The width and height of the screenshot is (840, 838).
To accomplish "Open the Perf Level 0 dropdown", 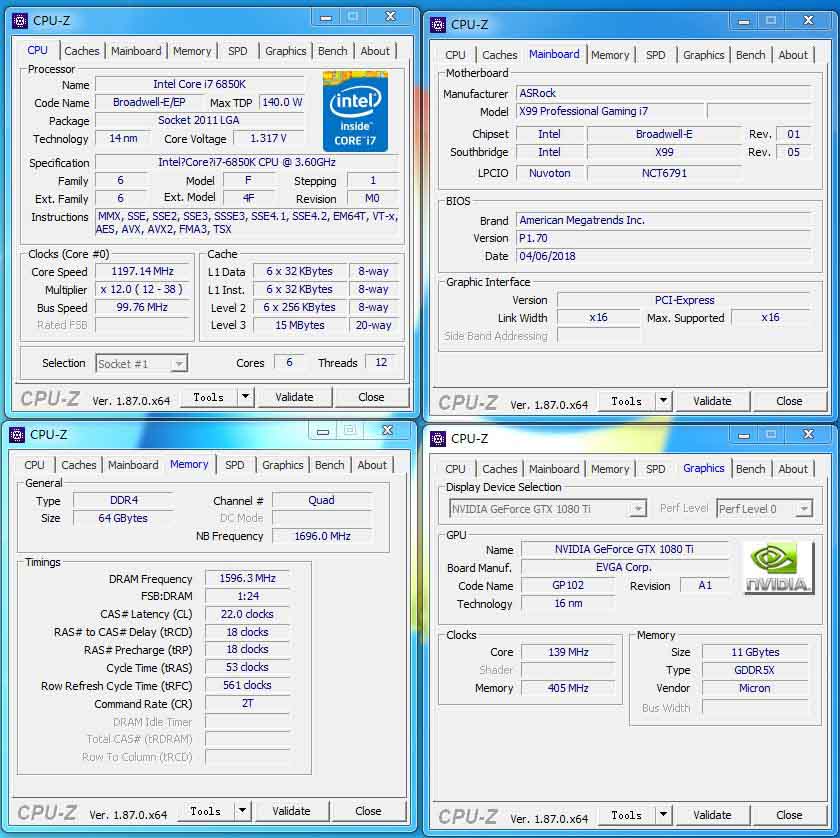I will pos(804,508).
